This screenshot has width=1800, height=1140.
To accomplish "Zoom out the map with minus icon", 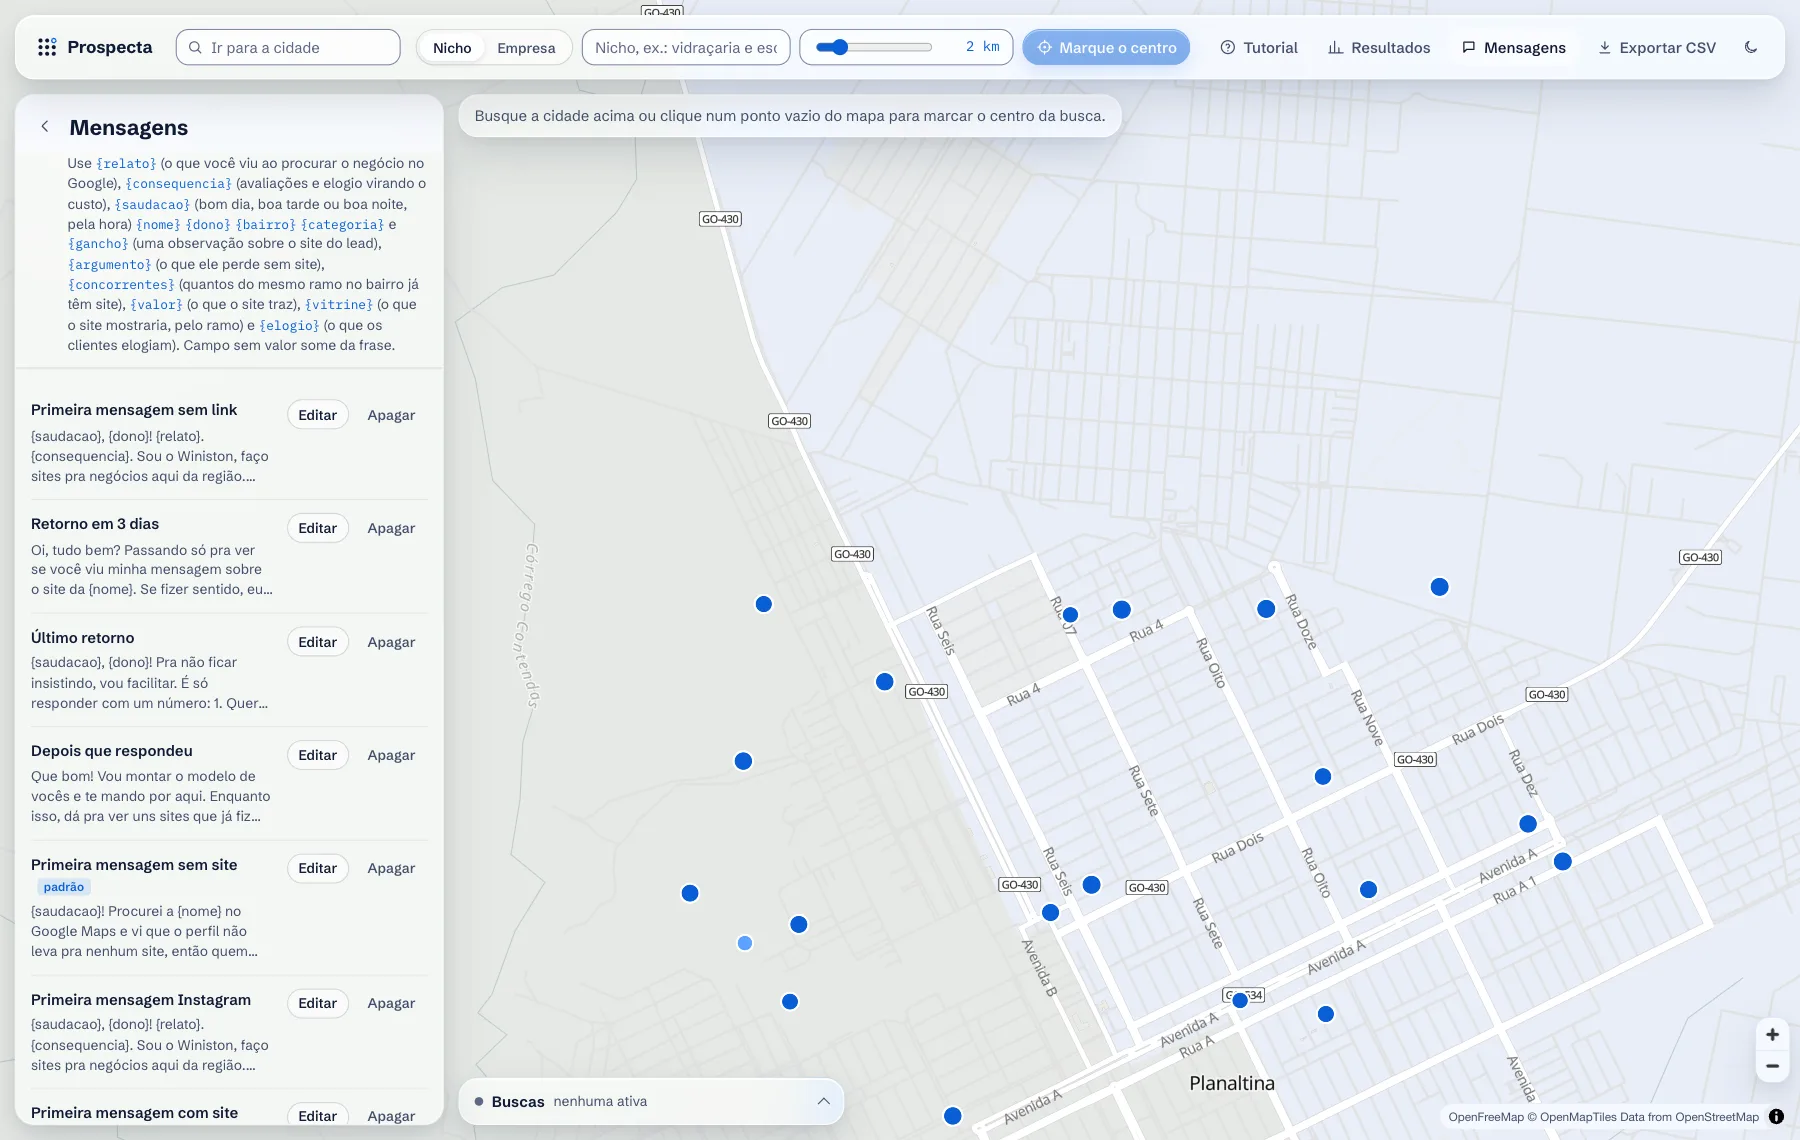I will pyautogui.click(x=1772, y=1066).
